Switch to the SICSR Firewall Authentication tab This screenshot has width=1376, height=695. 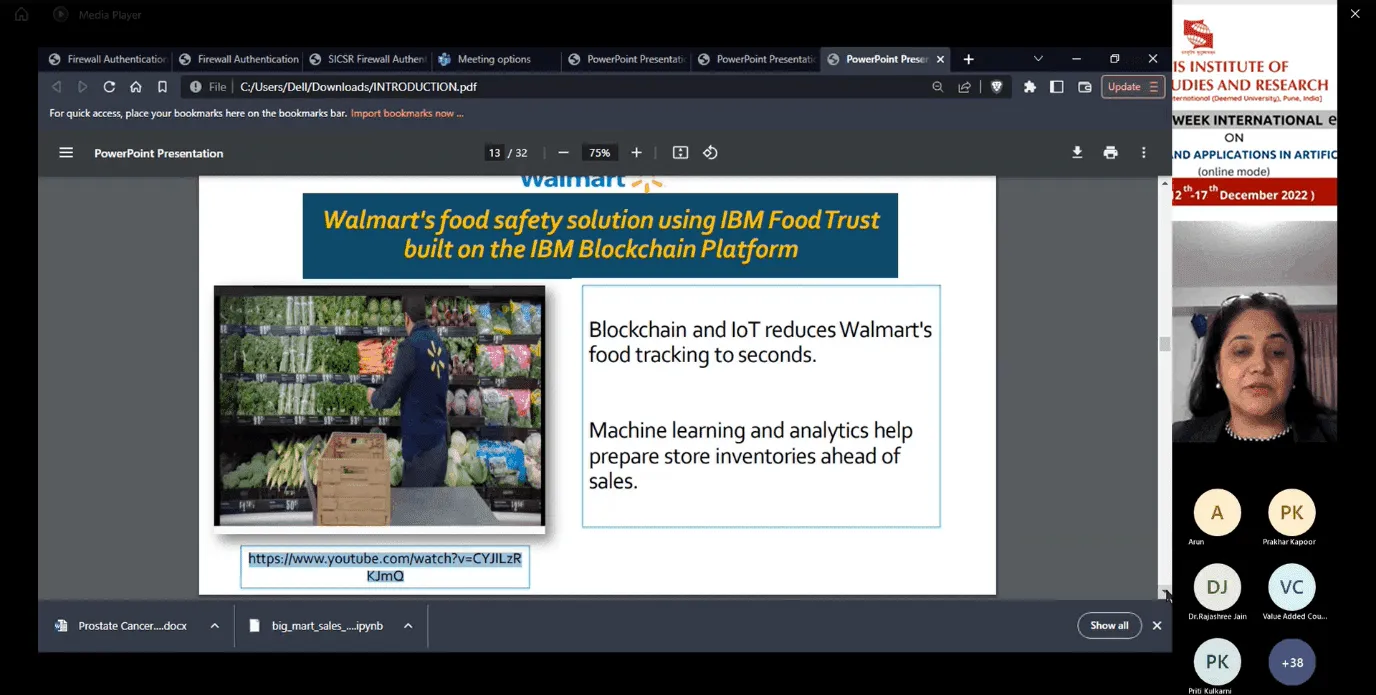[x=367, y=59]
